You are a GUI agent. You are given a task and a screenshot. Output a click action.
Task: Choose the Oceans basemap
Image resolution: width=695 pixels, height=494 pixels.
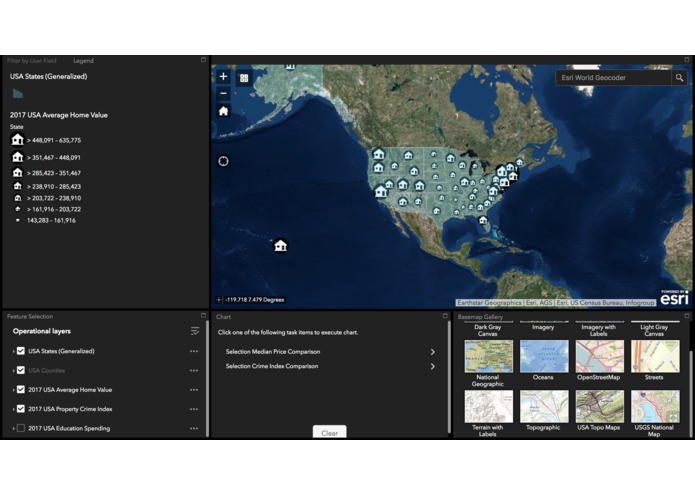coord(543,360)
